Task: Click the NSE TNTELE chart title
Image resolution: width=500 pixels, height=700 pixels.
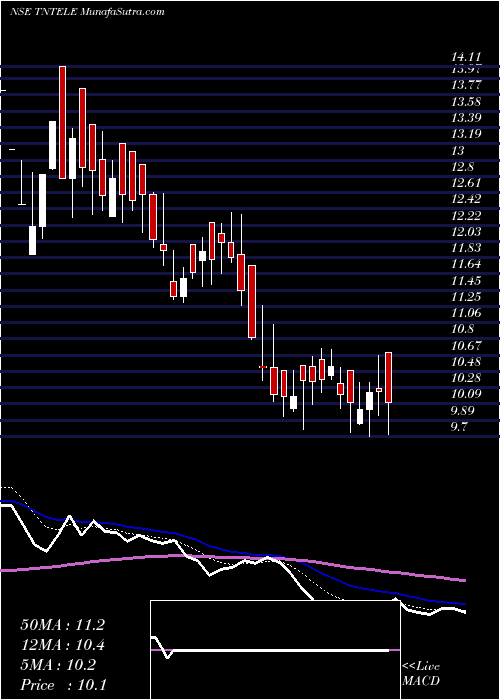Action: pos(87,12)
